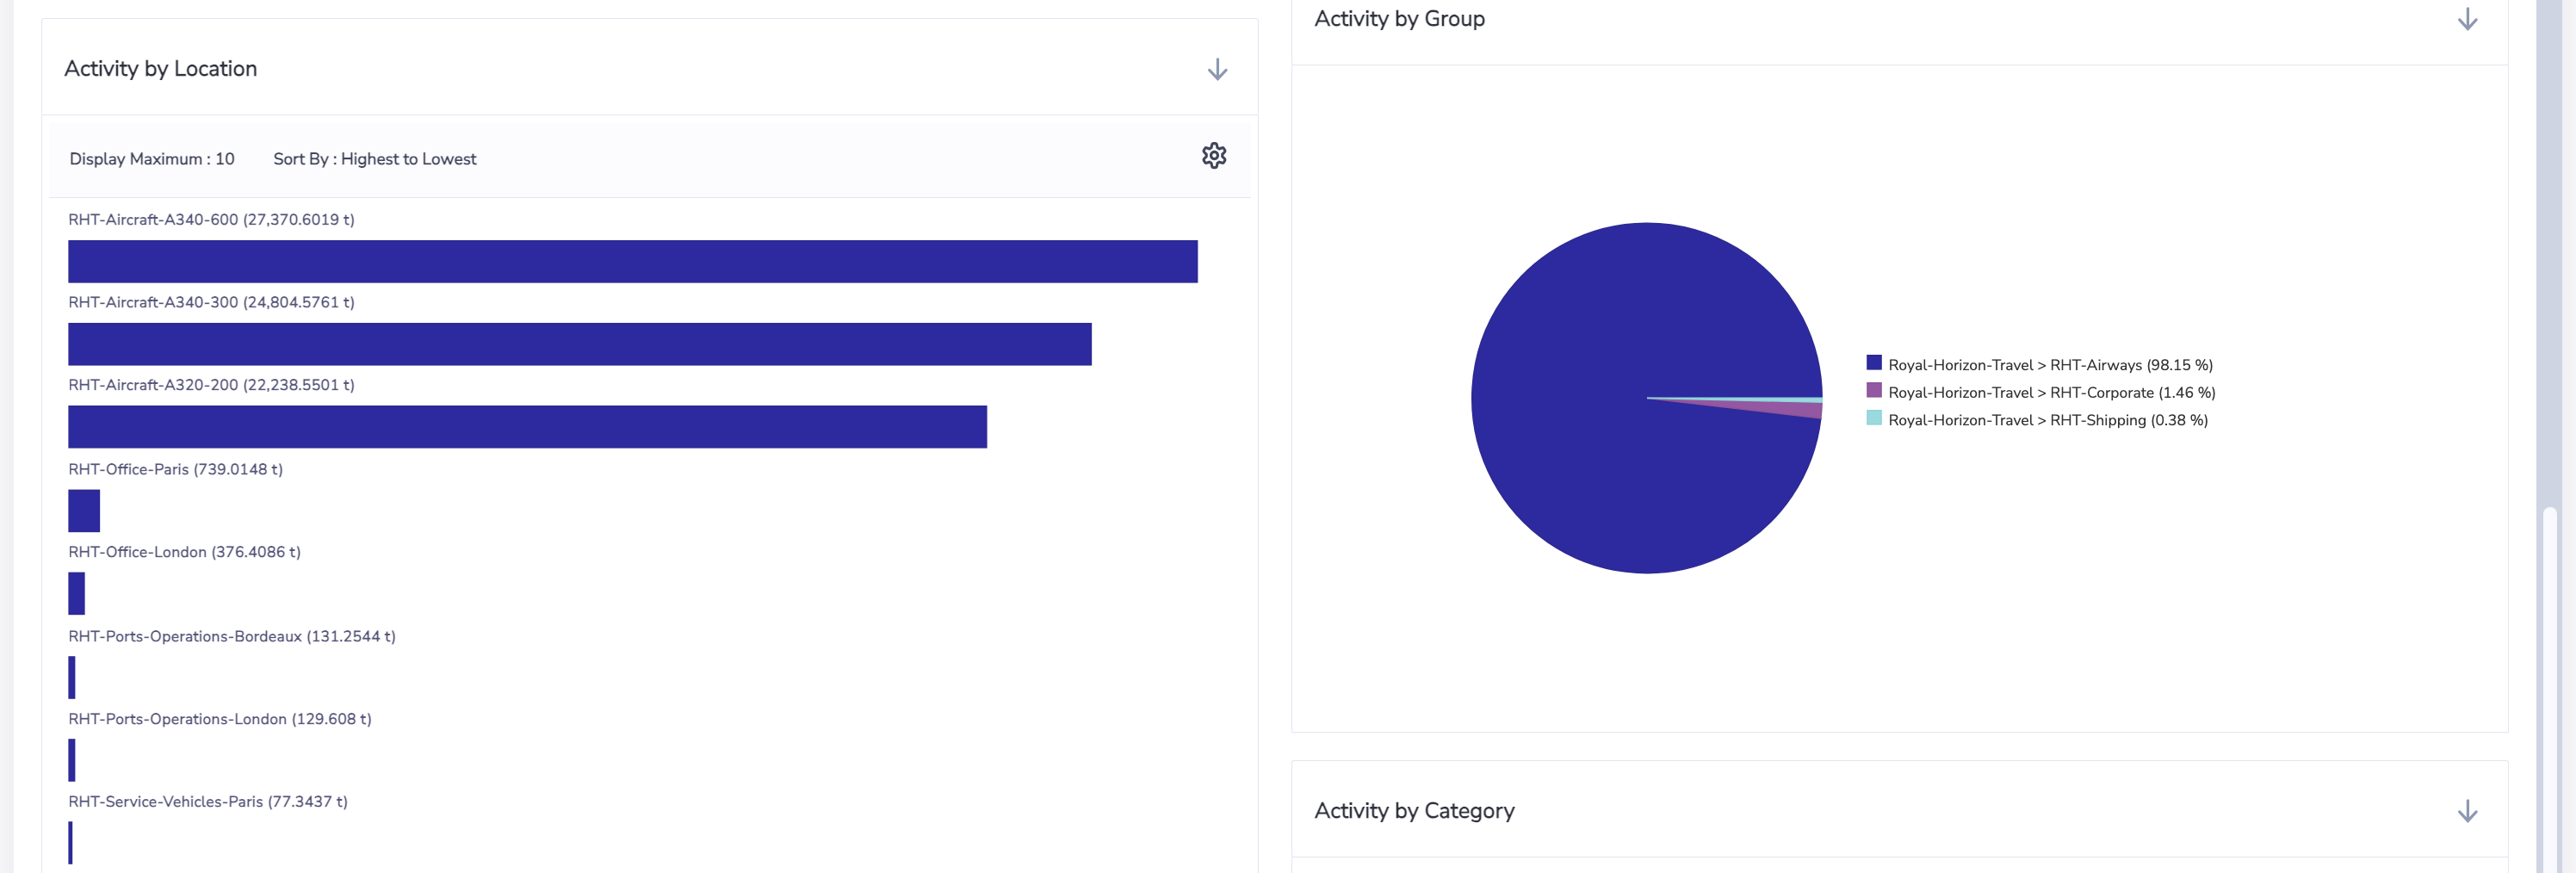Click the Display Maximum: 10 label
This screenshot has height=873, width=2576.
152,159
